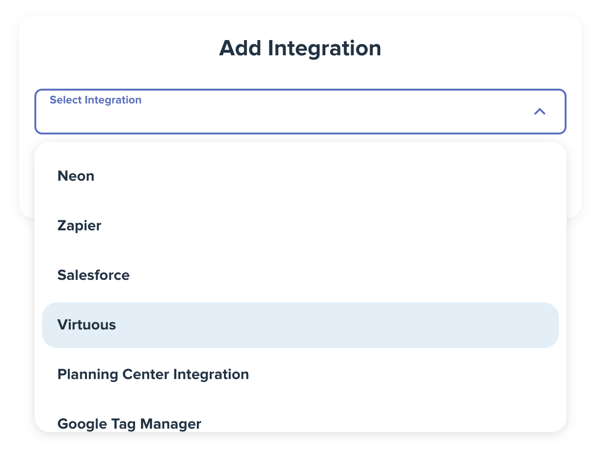Close the integration list via up-arrow icon
Screen dimensions: 600x452
[x=540, y=111]
